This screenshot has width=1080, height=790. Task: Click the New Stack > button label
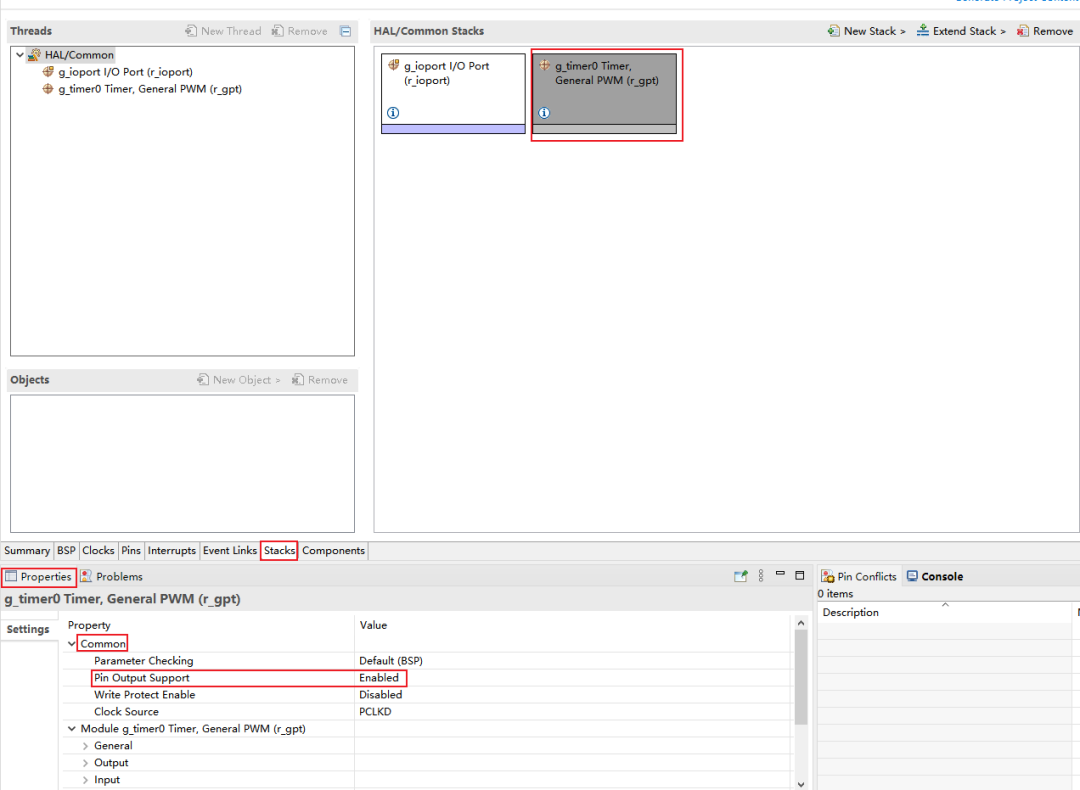(875, 31)
